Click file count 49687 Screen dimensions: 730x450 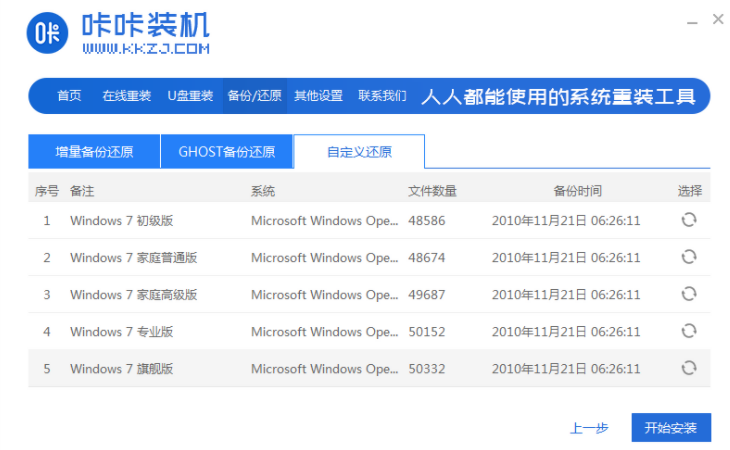click(x=427, y=295)
